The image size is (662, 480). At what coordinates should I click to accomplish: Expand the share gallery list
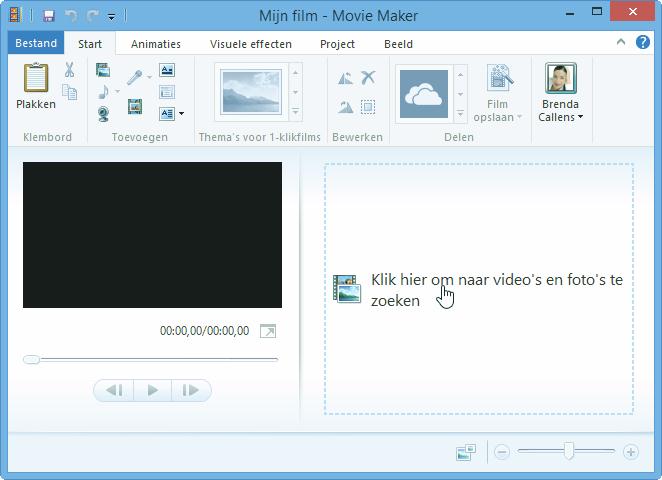coord(461,114)
